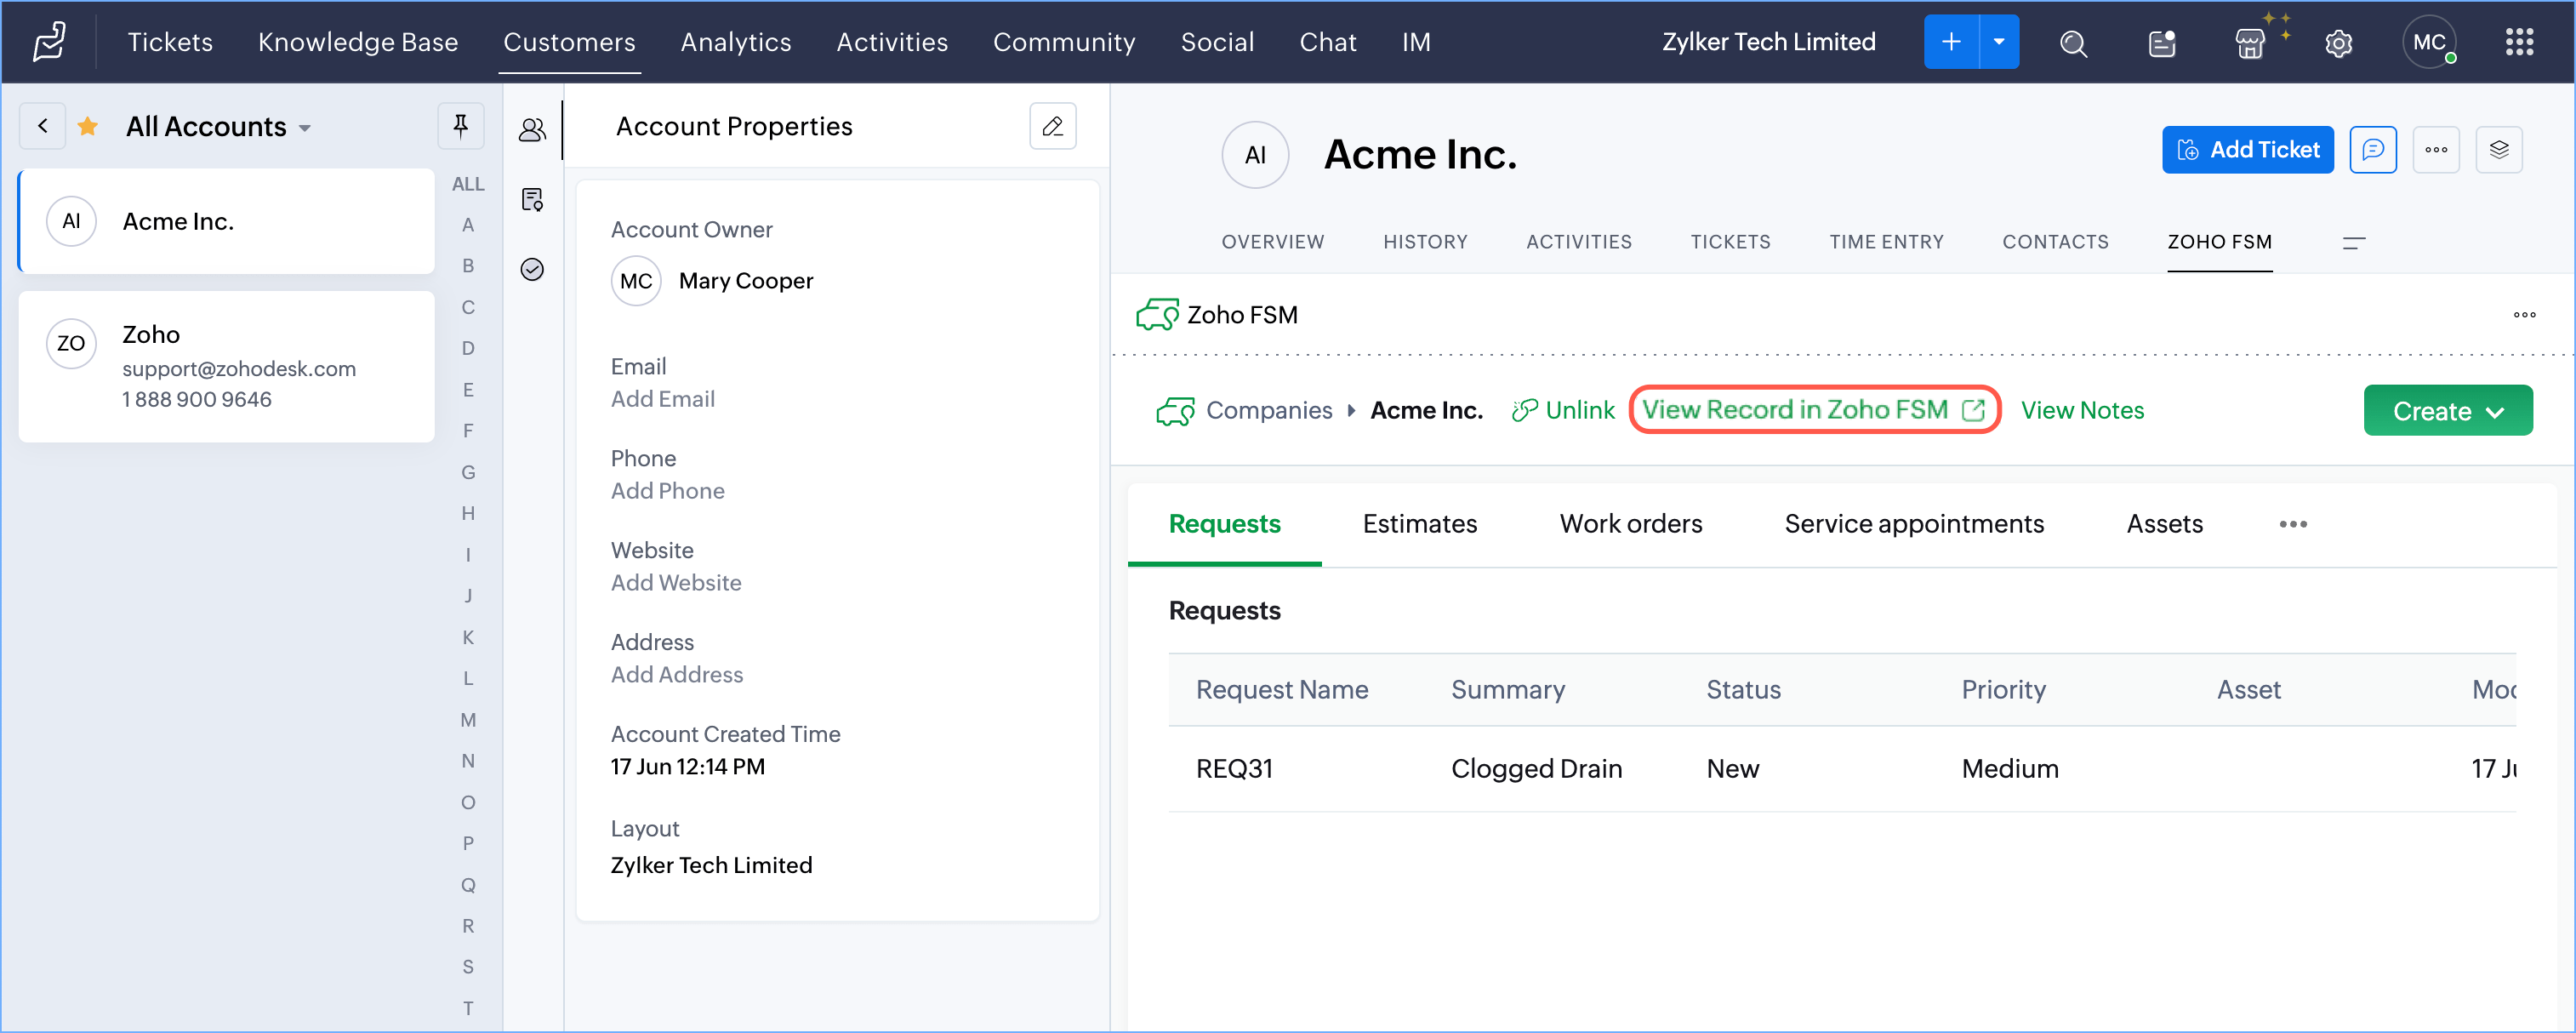The image size is (2576, 1033).
Task: Select the contacts panel icon in sidebar
Action: pos(532,129)
